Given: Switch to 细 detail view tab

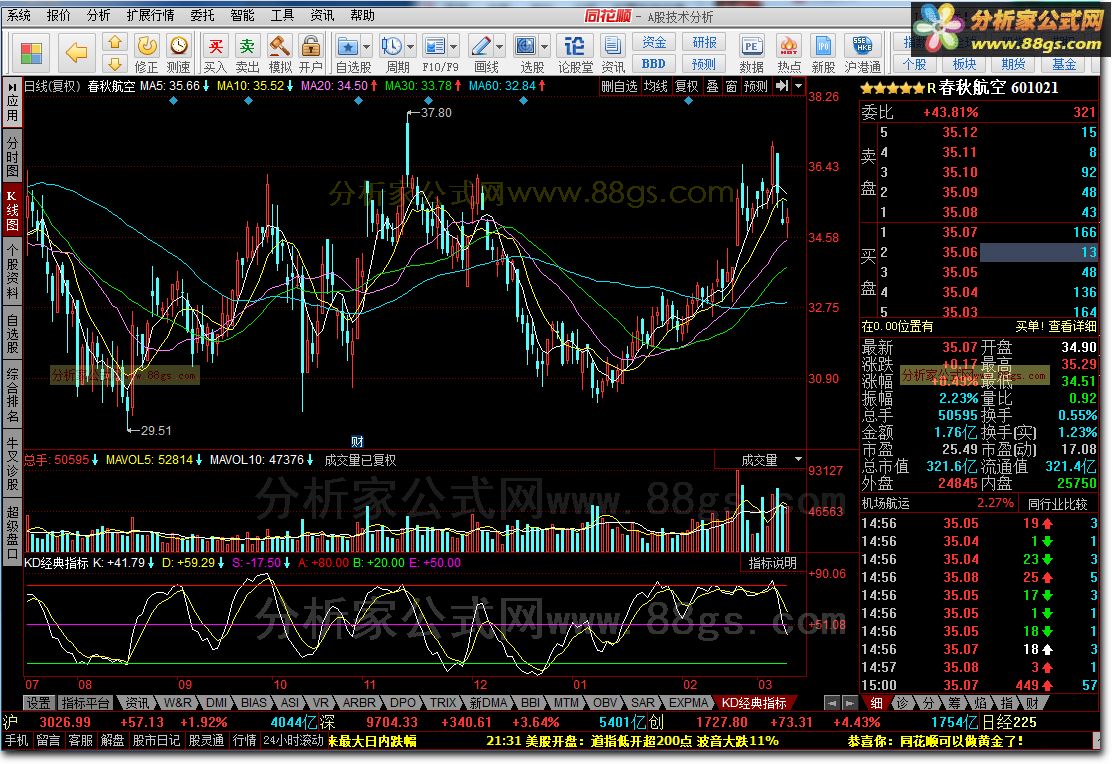Looking at the screenshot, I should [x=877, y=703].
